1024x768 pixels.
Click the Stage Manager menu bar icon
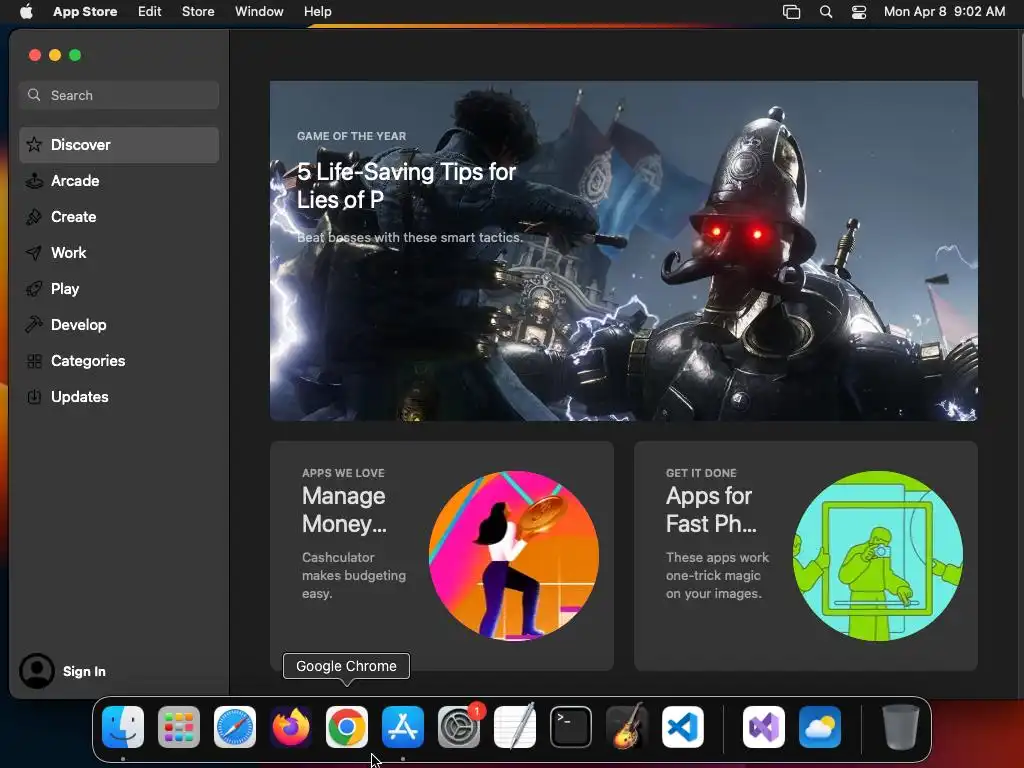click(x=792, y=12)
